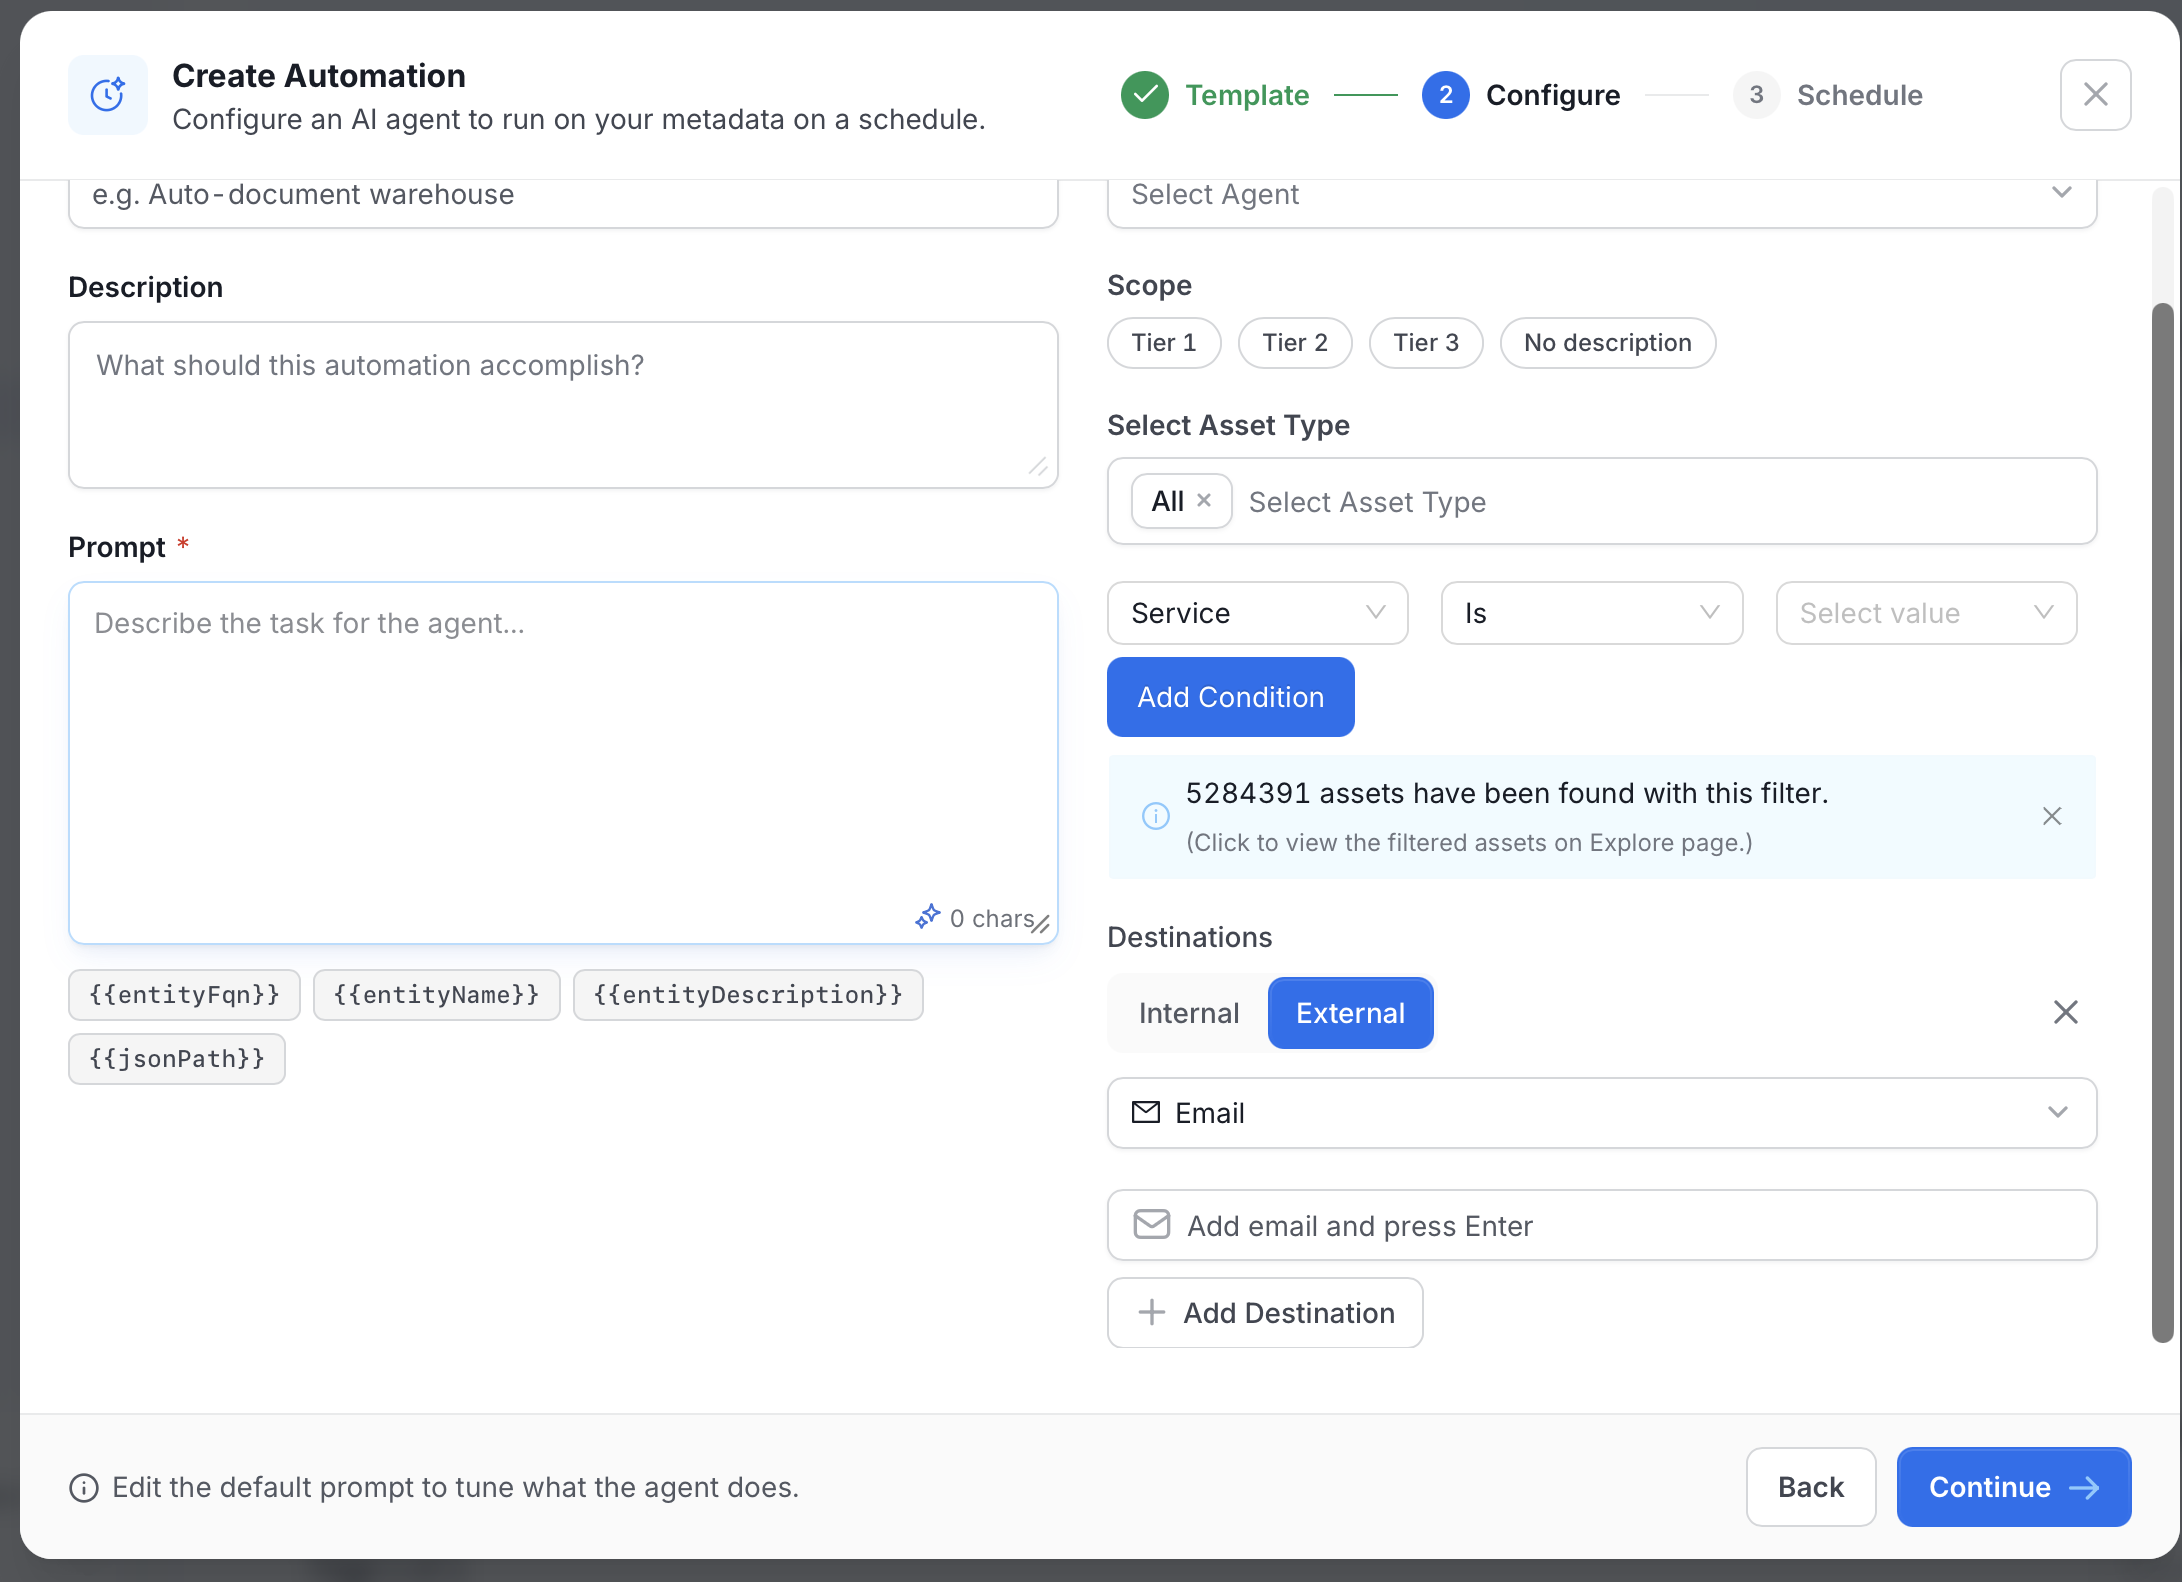
Task: Click the info icon in assets found alert
Action: coord(1155,816)
